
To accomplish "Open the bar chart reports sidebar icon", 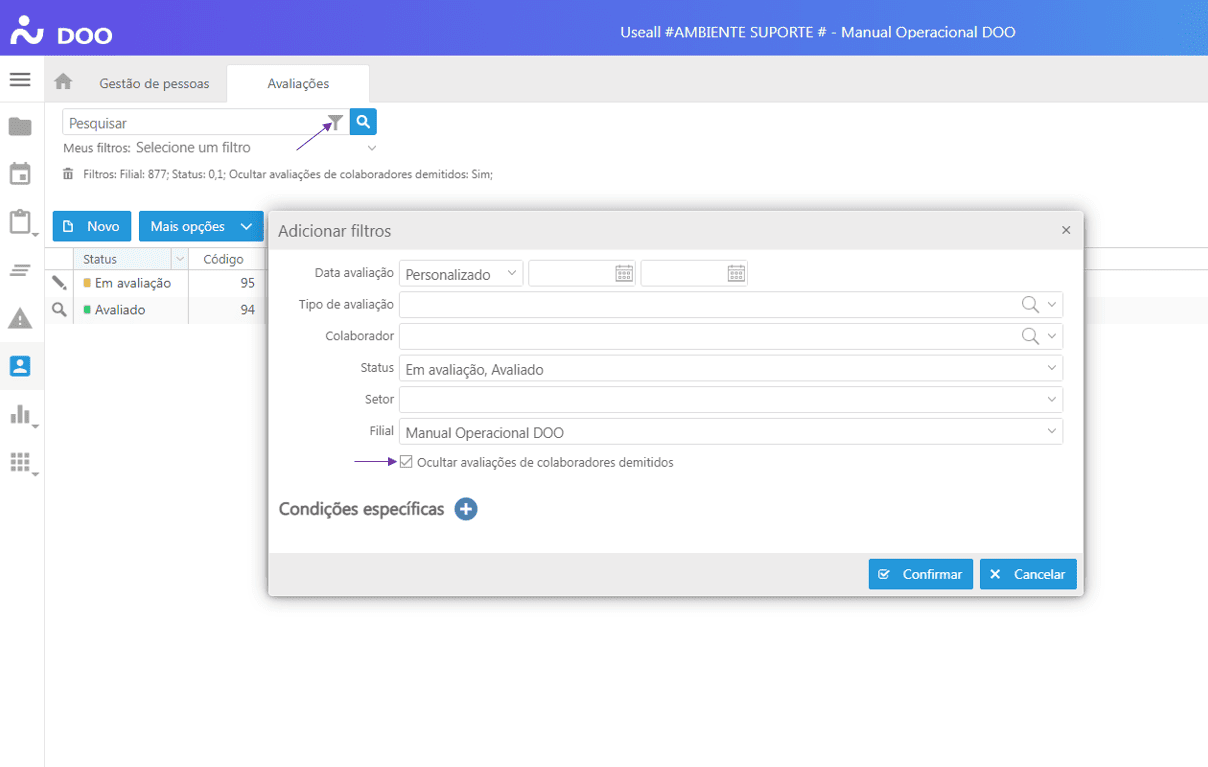I will click(20, 414).
